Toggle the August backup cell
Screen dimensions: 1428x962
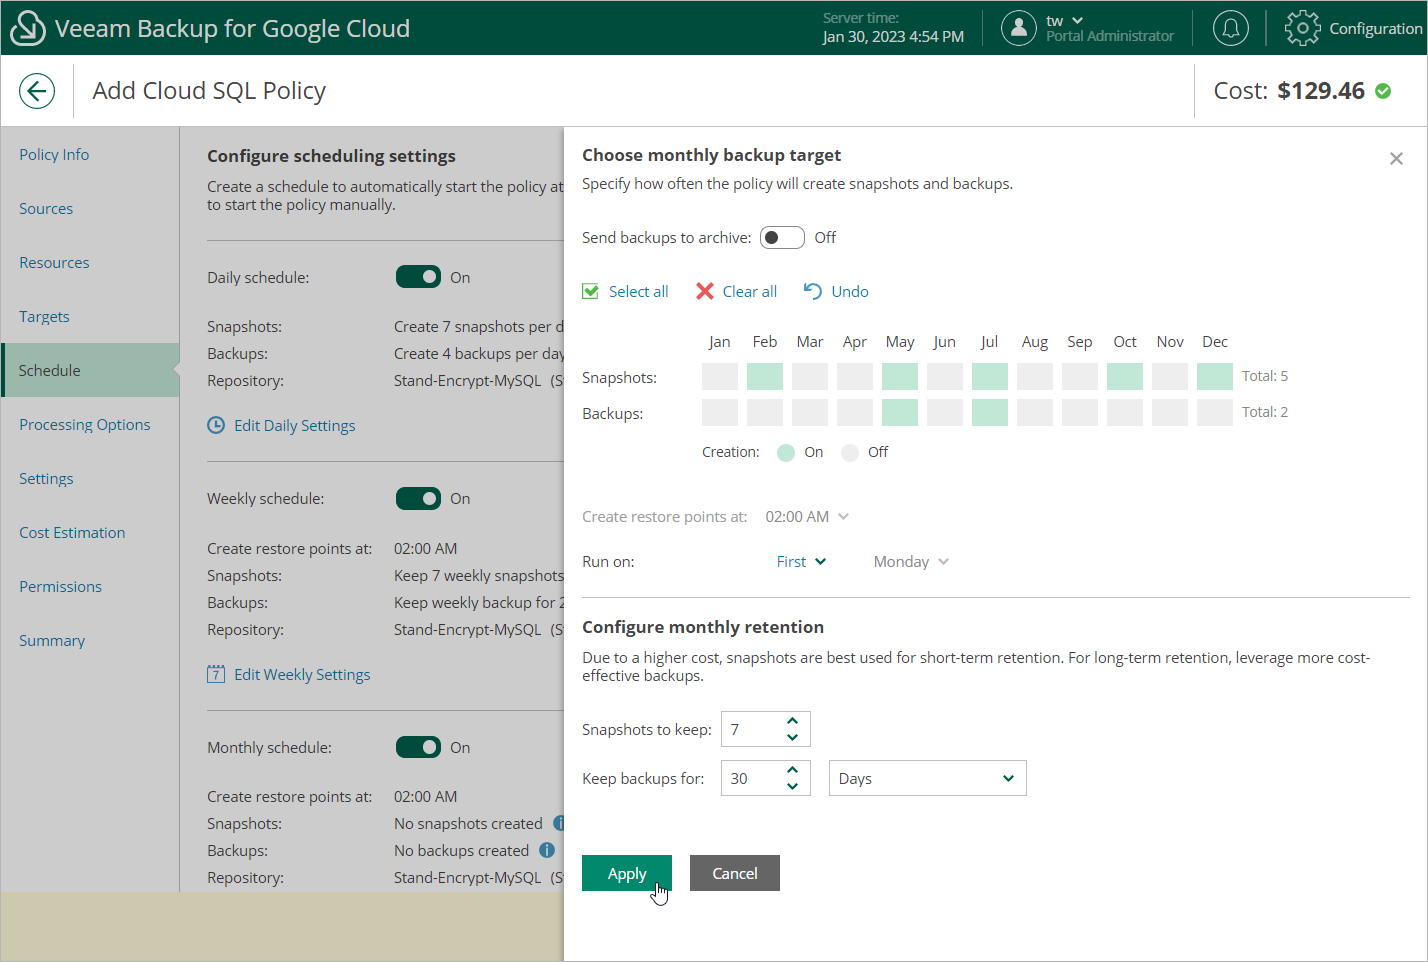coord(1035,413)
